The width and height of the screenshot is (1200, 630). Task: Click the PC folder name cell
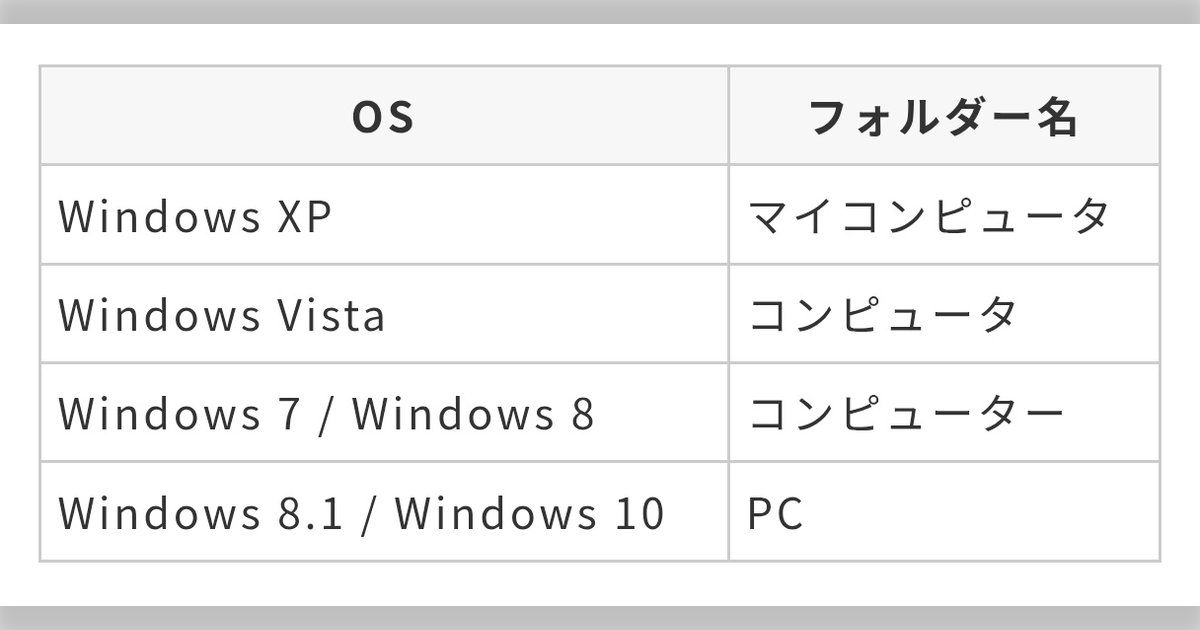click(776, 513)
